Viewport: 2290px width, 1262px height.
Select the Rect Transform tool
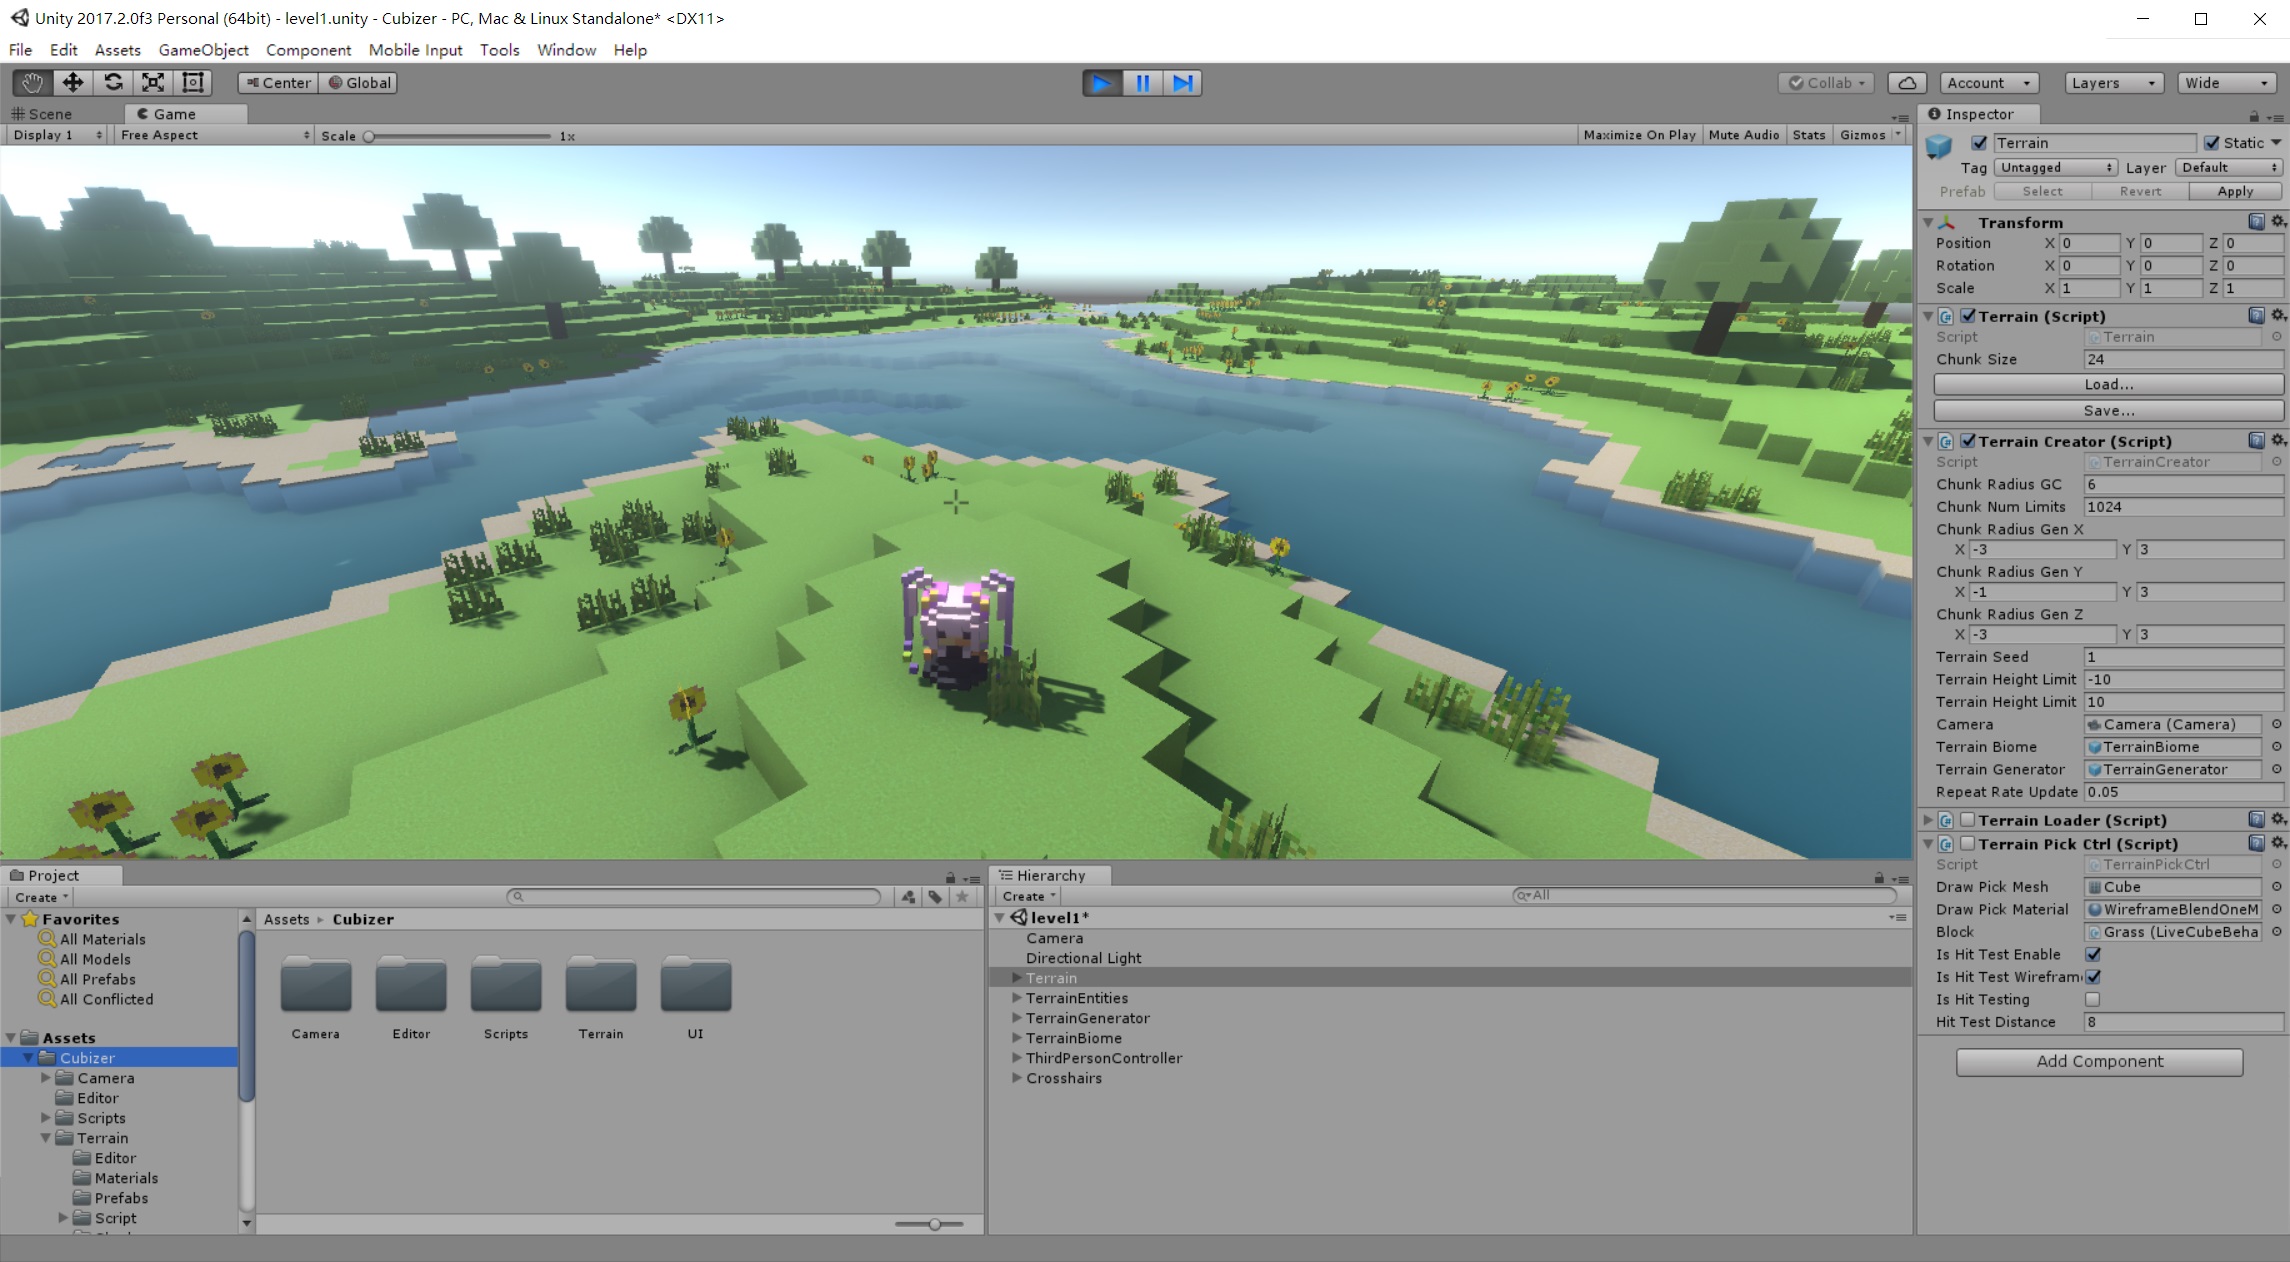[x=193, y=83]
